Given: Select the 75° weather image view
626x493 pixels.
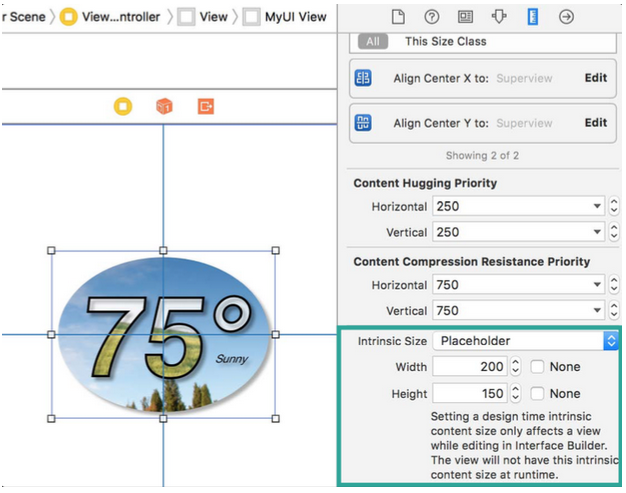Looking at the screenshot, I should tap(163, 335).
